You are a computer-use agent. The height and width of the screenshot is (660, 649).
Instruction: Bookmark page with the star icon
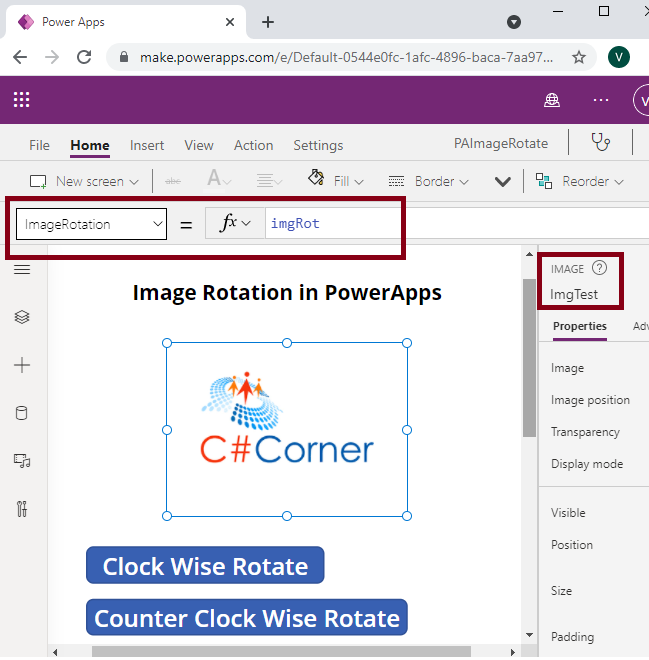579,57
